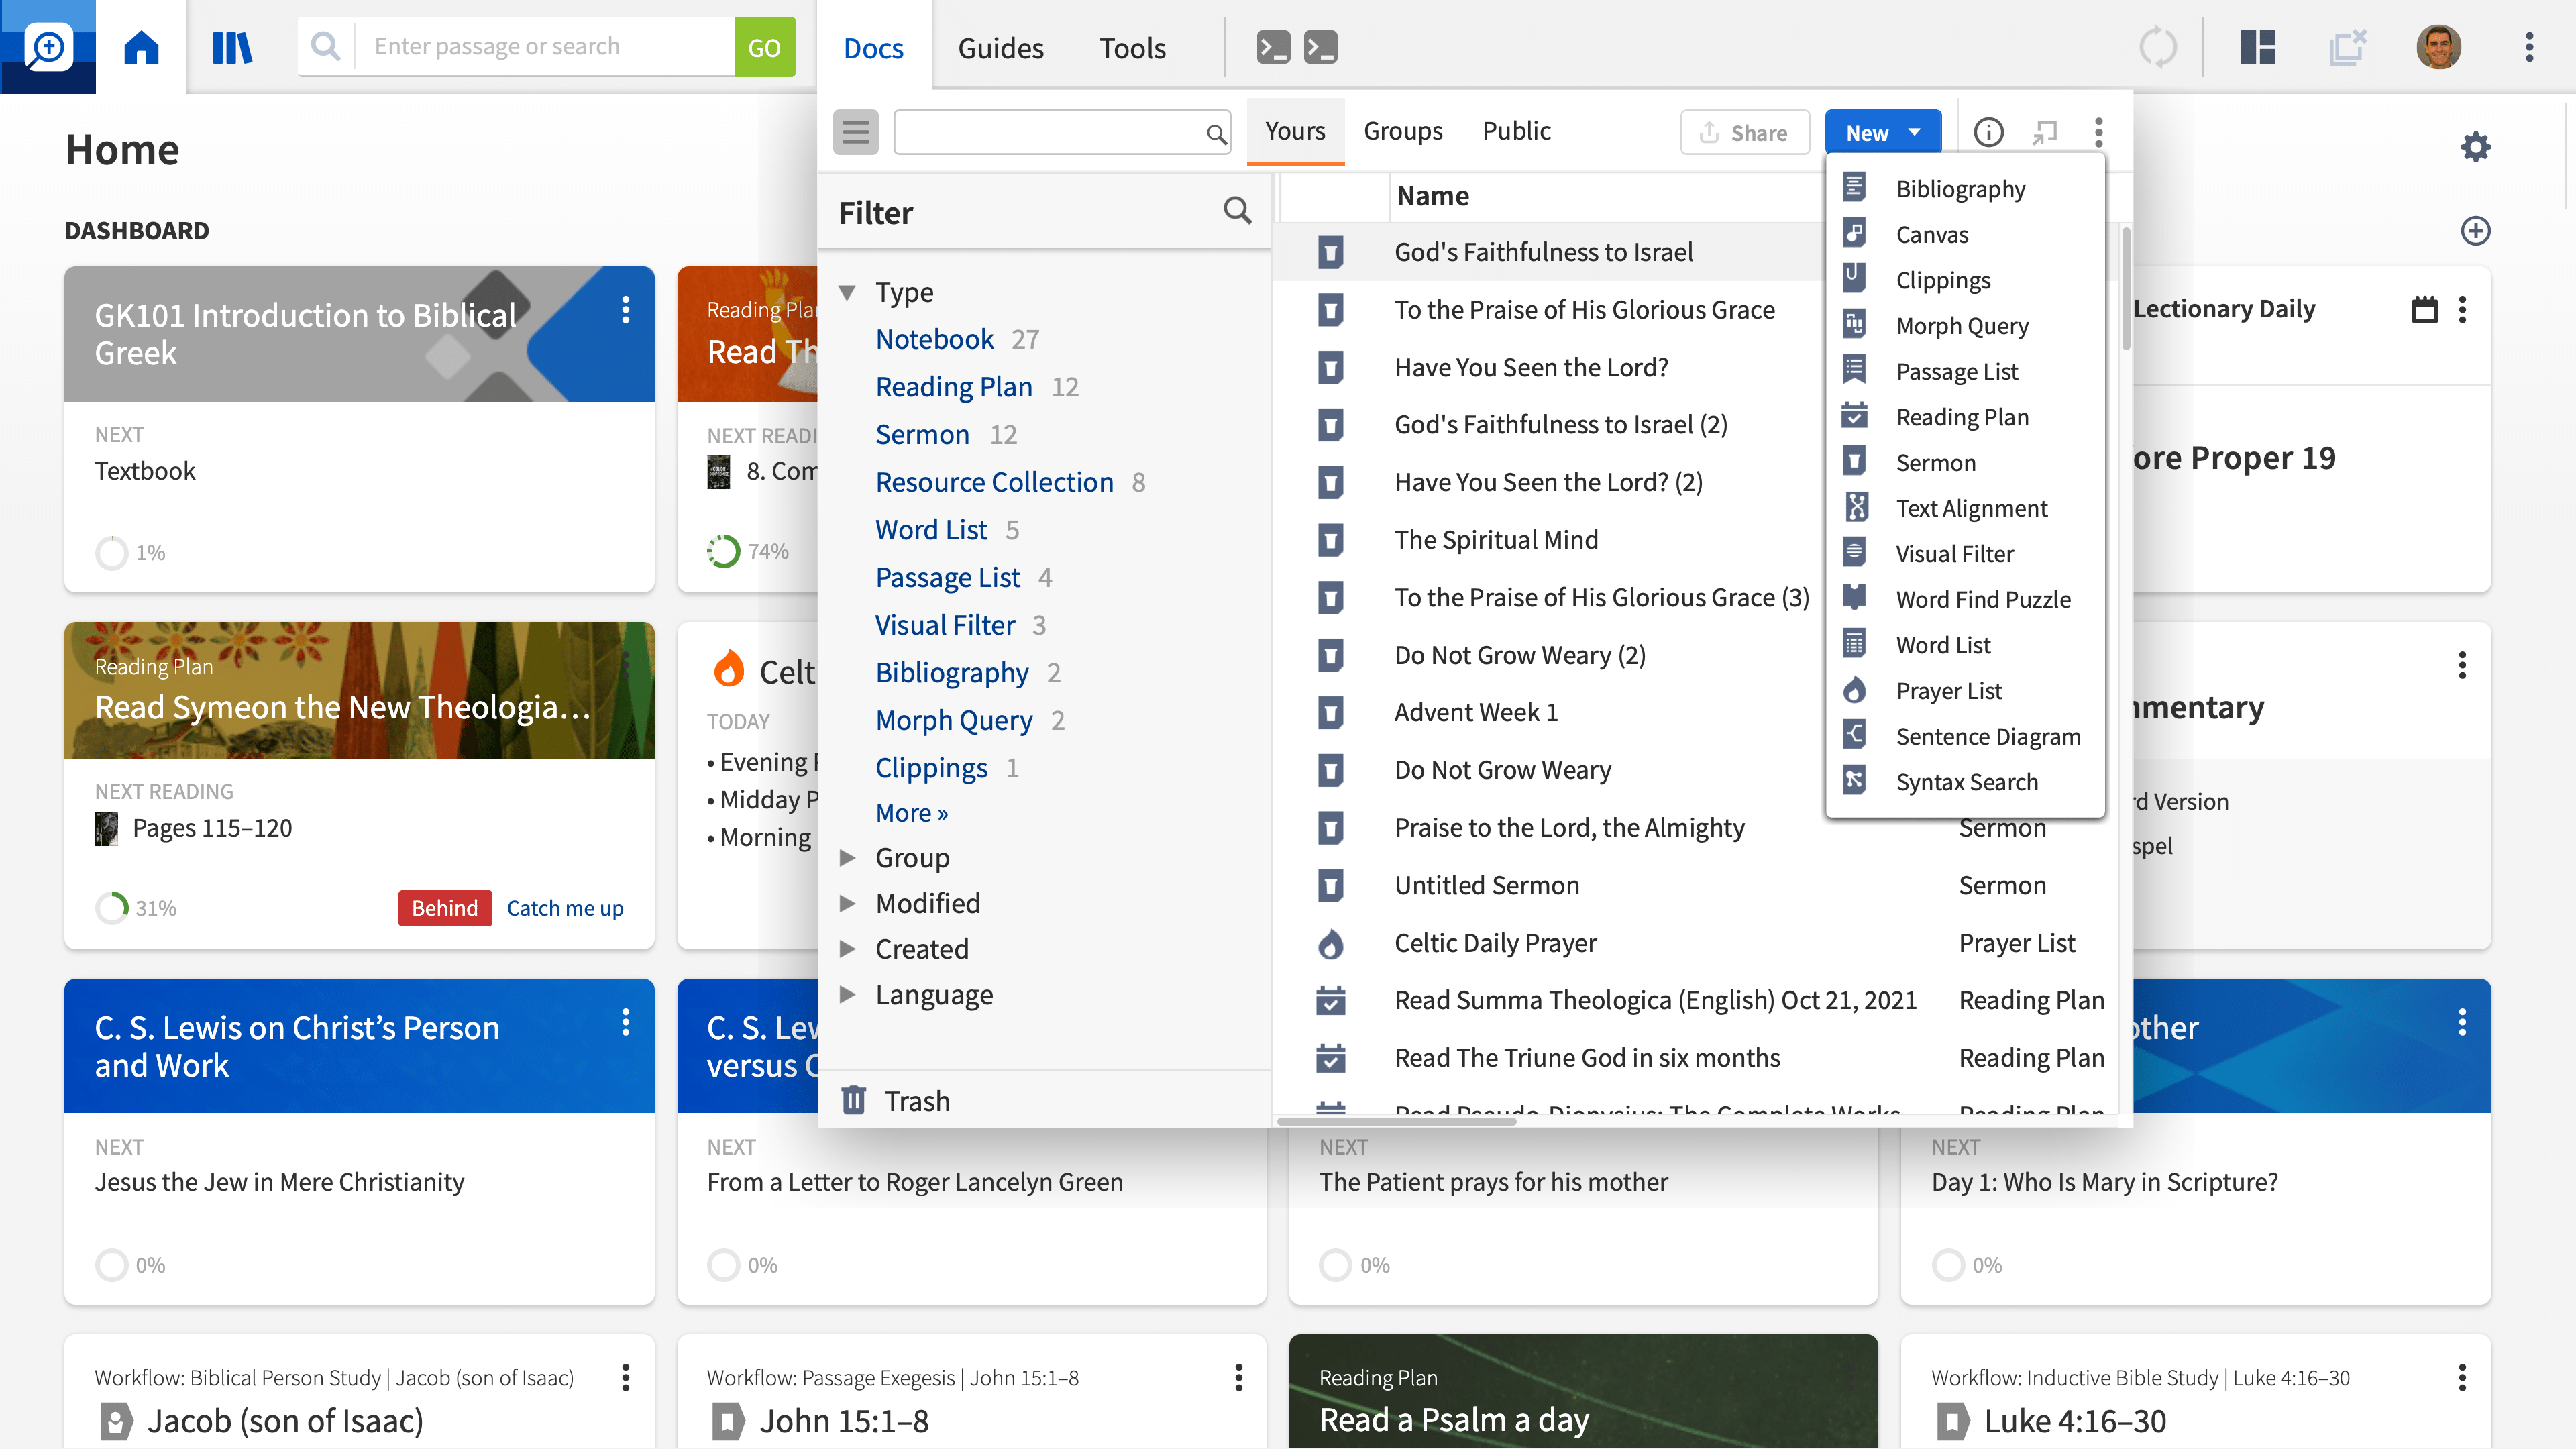The height and width of the screenshot is (1449, 2576).
Task: Select the Groups tab in Docs
Action: (1403, 131)
